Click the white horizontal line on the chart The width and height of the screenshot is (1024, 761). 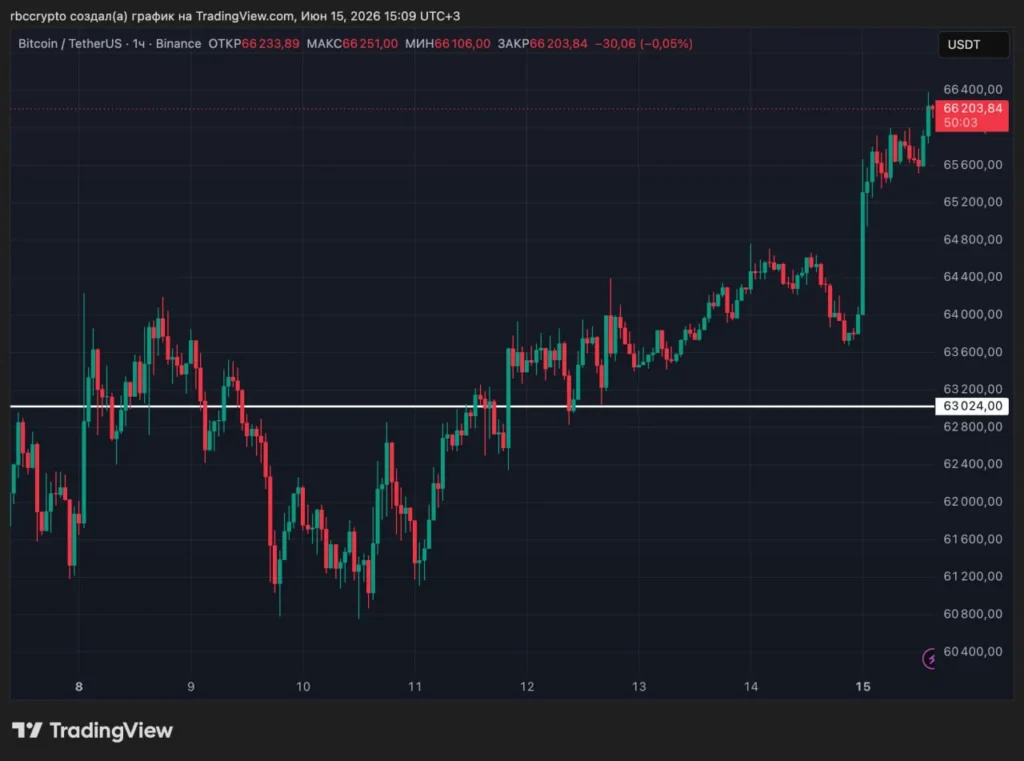[472, 406]
